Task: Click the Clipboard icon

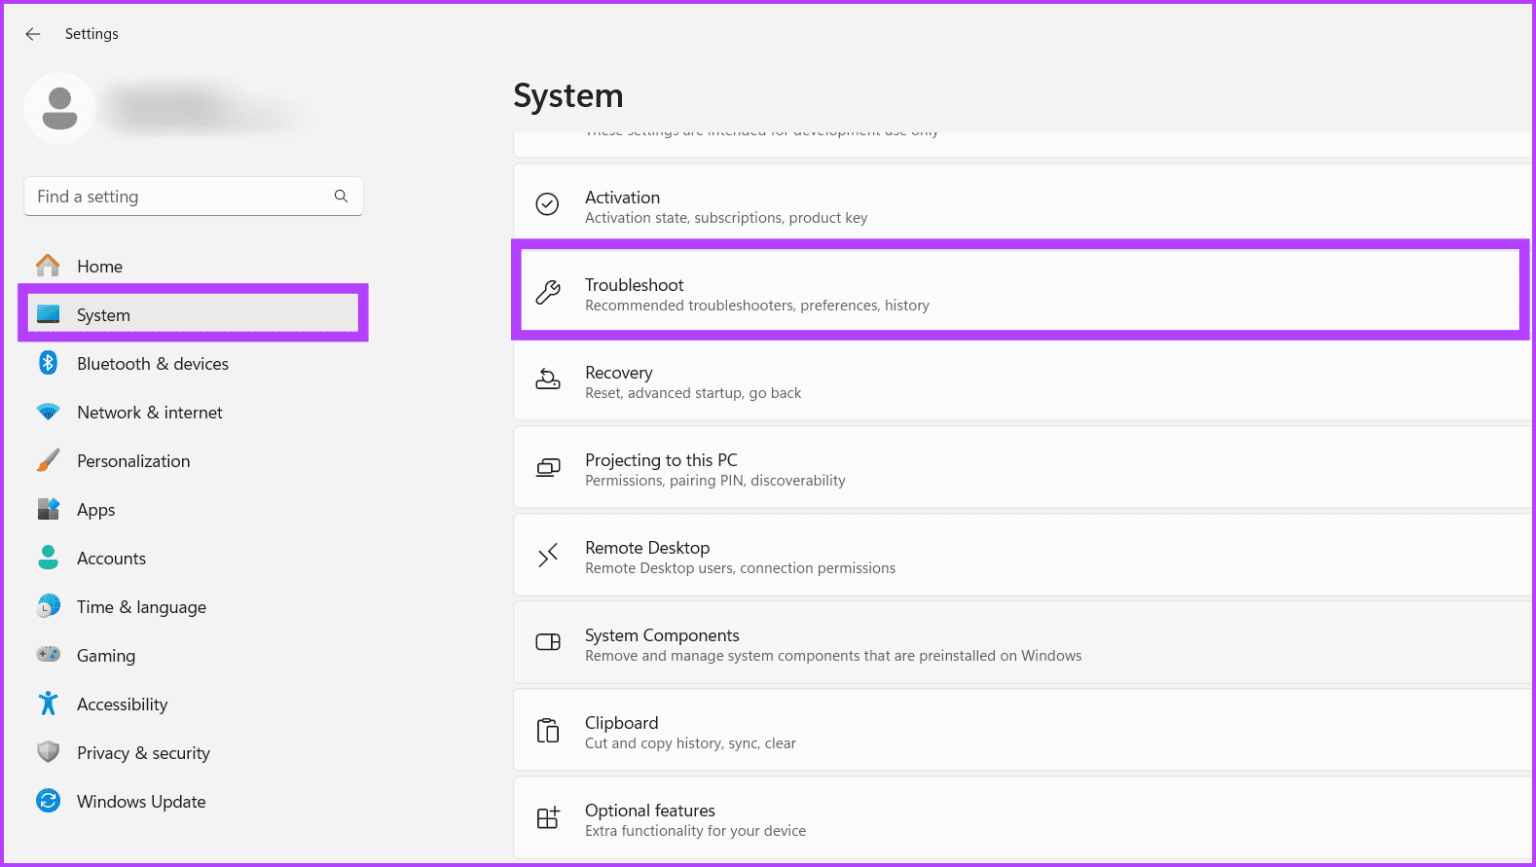Action: 547,731
